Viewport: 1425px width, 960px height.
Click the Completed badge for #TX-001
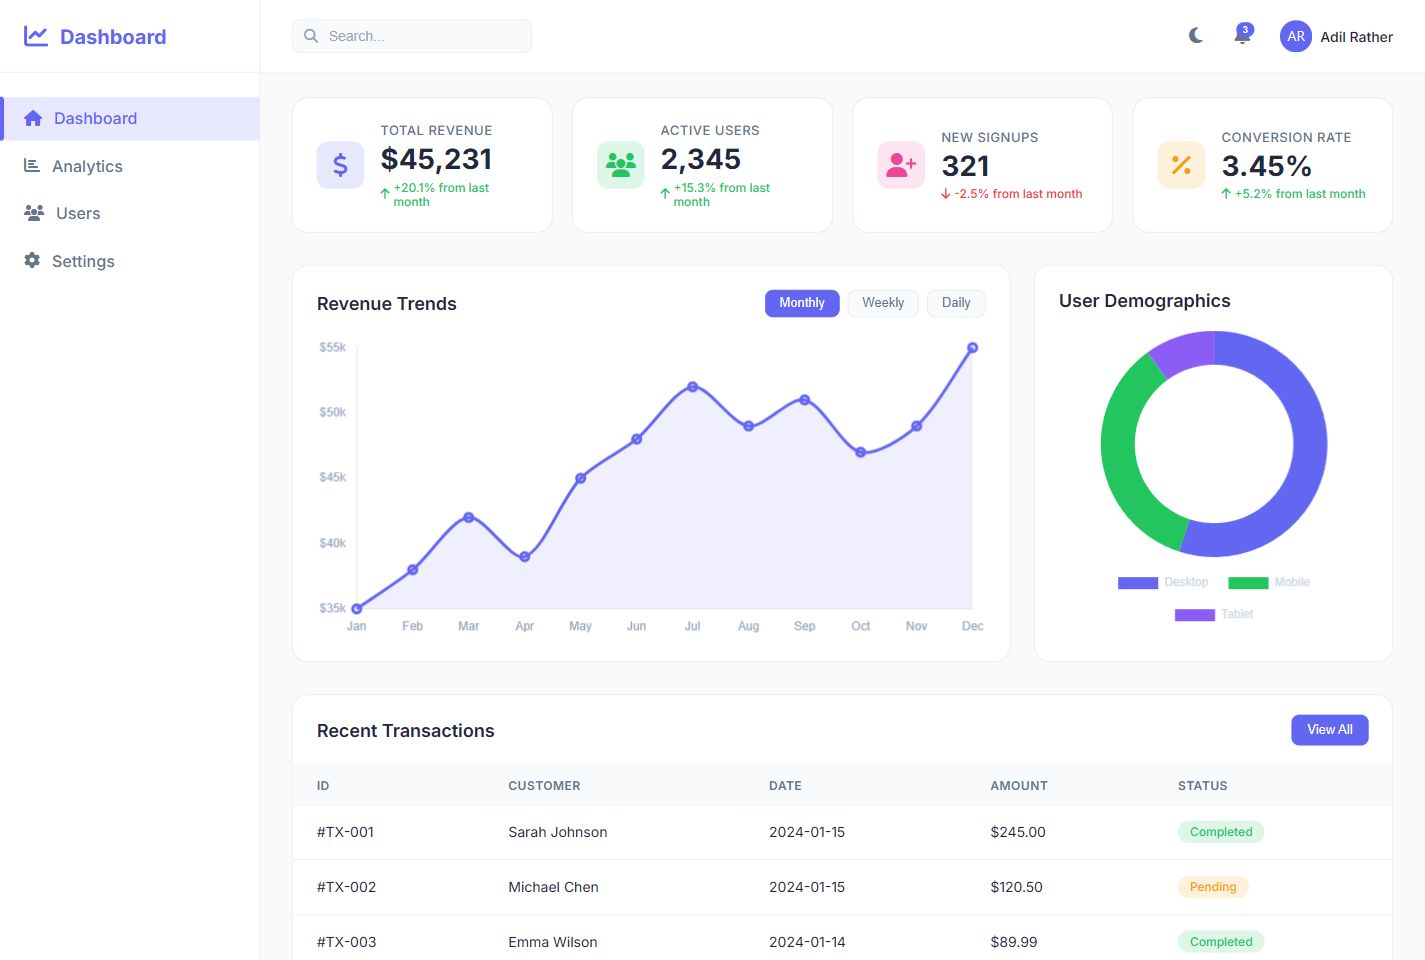pos(1221,832)
